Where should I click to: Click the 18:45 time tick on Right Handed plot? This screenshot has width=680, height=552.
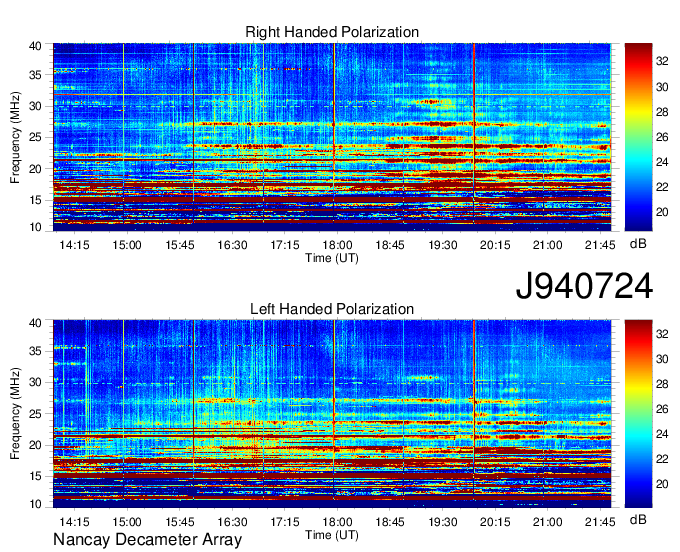click(389, 245)
